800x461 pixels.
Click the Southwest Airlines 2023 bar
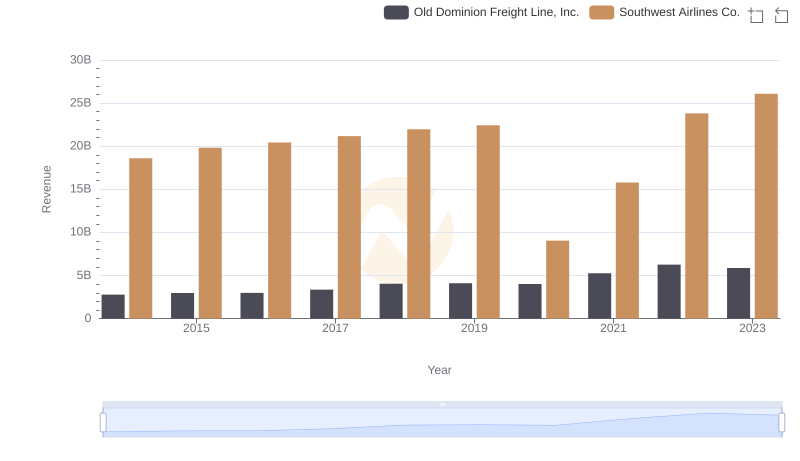tap(766, 206)
